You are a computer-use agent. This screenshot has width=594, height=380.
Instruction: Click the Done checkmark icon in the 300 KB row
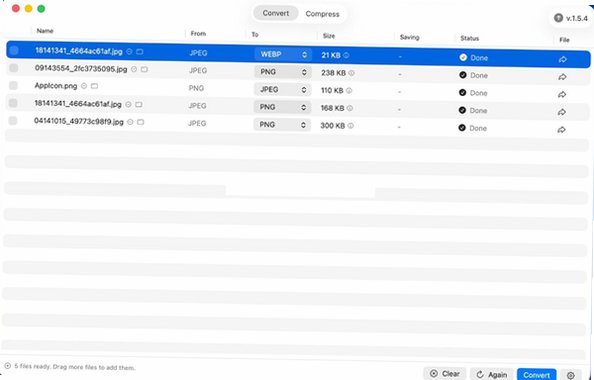point(462,128)
